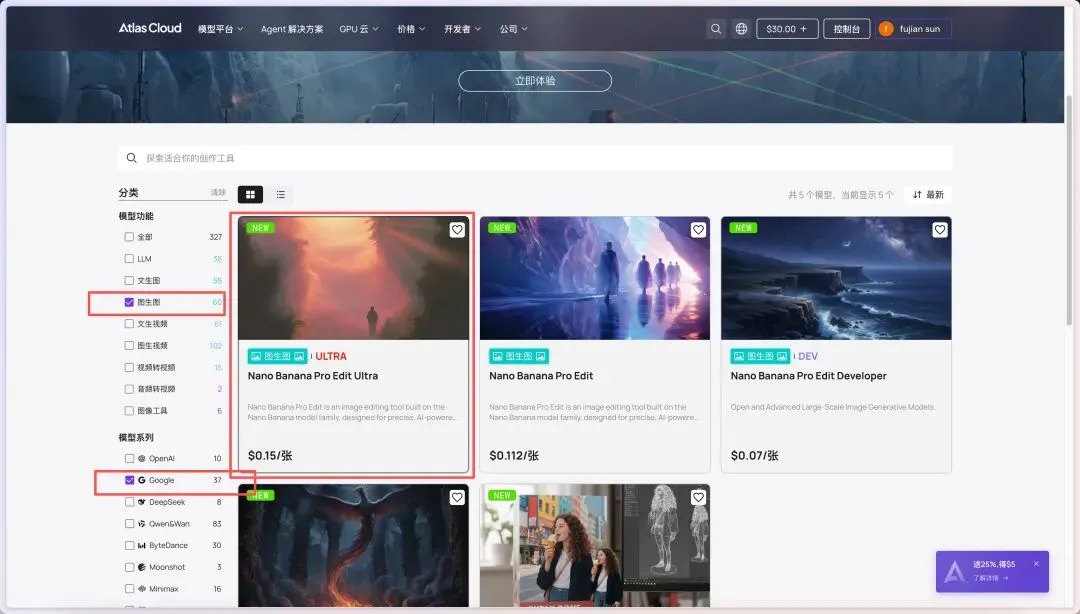
Task: Check the DeepSeek checkbox
Action: coord(129,502)
